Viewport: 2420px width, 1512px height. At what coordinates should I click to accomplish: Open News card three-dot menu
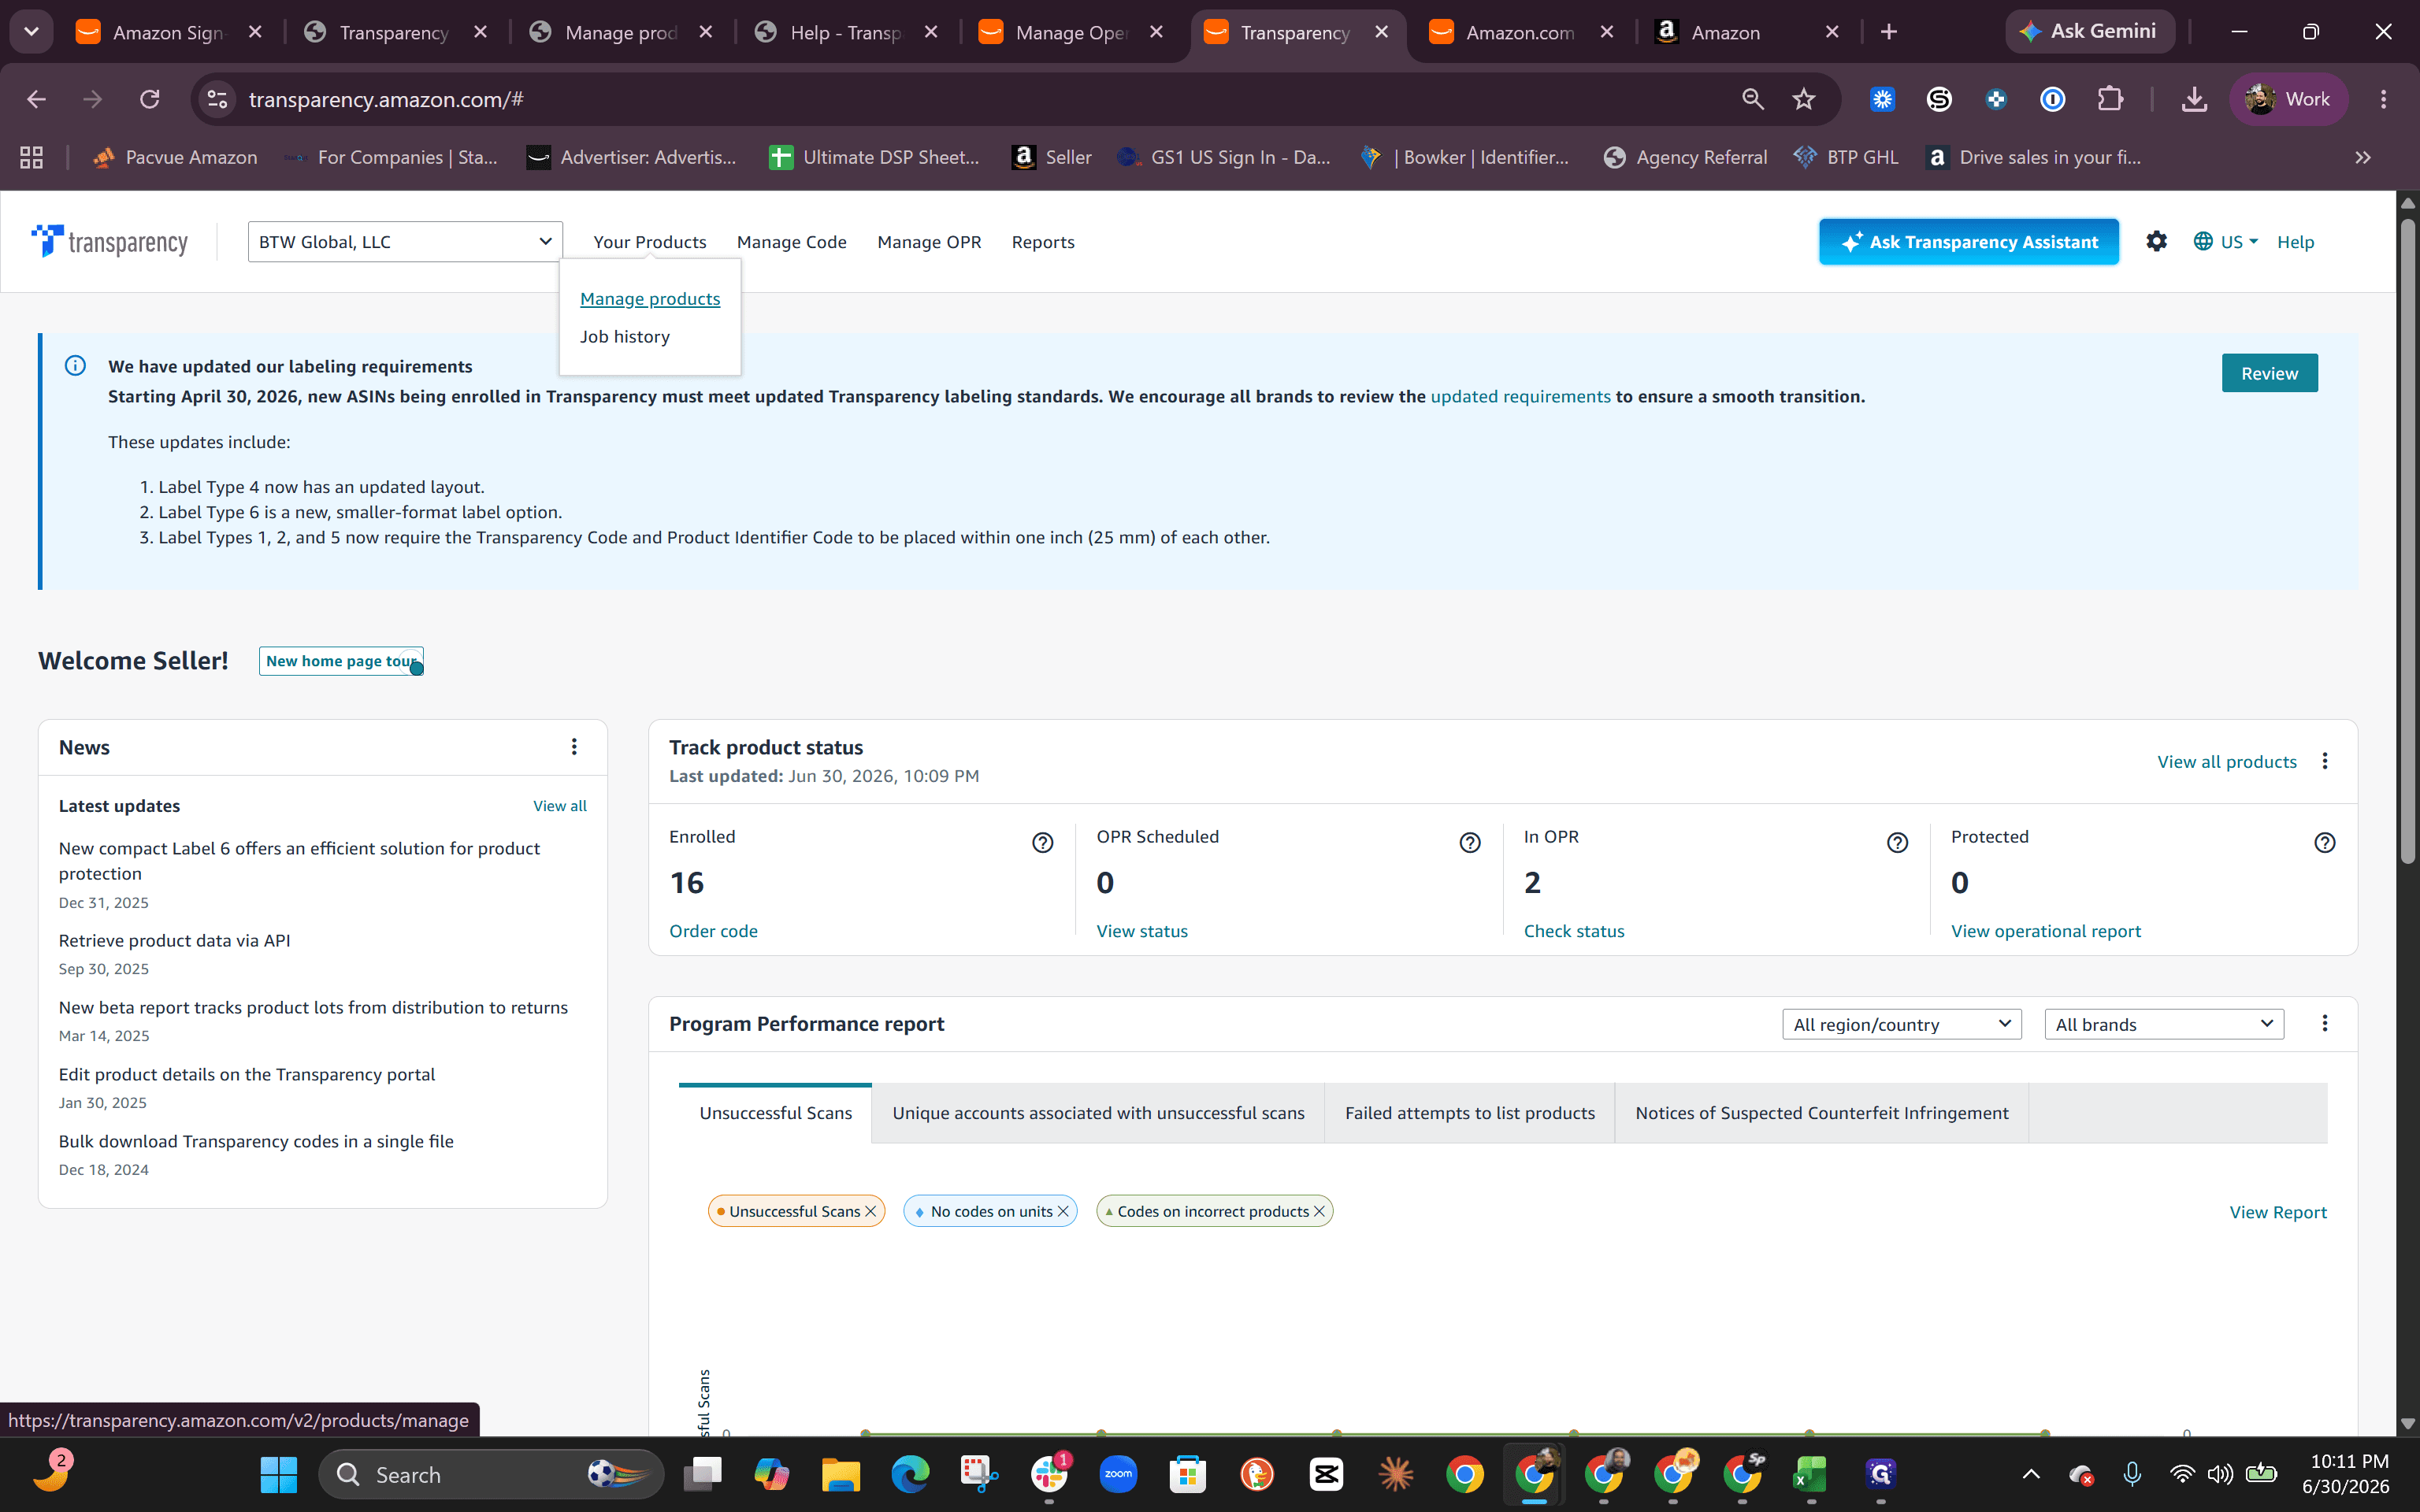[574, 747]
